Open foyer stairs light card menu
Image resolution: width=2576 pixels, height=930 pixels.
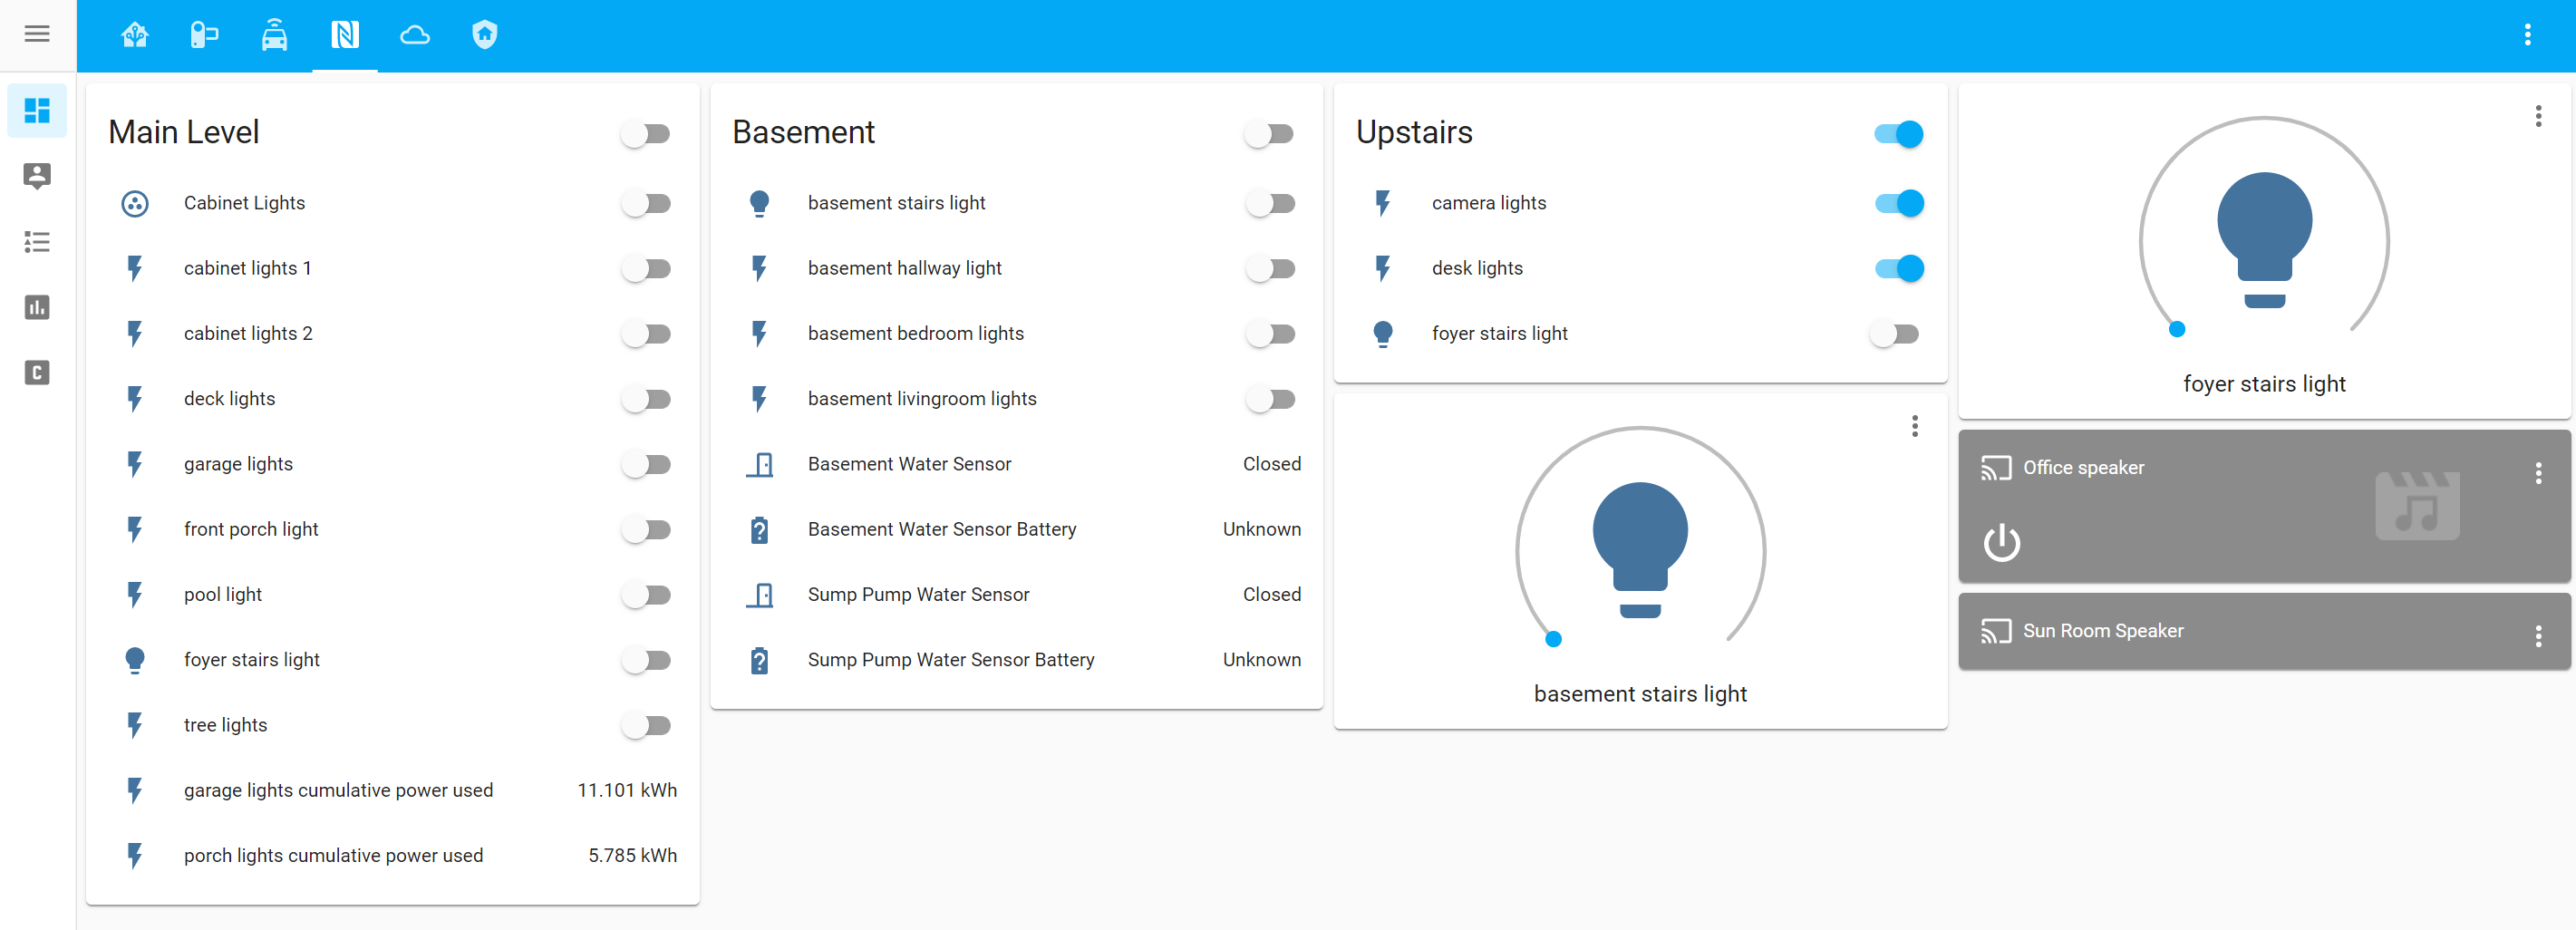(x=2538, y=116)
